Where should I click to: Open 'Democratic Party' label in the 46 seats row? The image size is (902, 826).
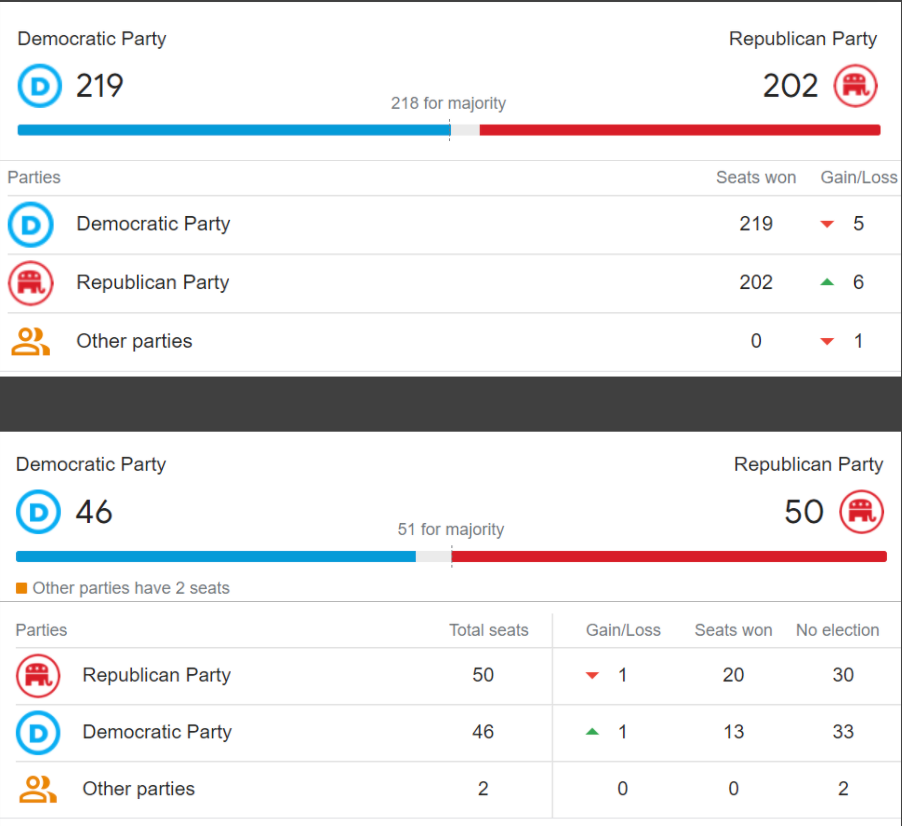[157, 732]
